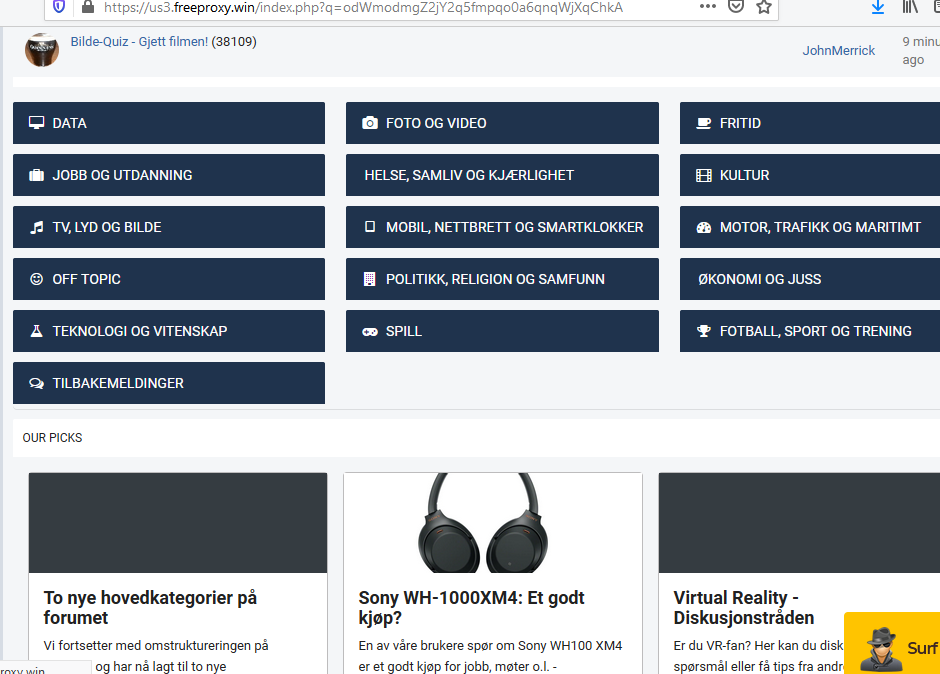The height and width of the screenshot is (674, 940).
Task: Click the film strip icon on Kultur
Action: click(x=703, y=175)
